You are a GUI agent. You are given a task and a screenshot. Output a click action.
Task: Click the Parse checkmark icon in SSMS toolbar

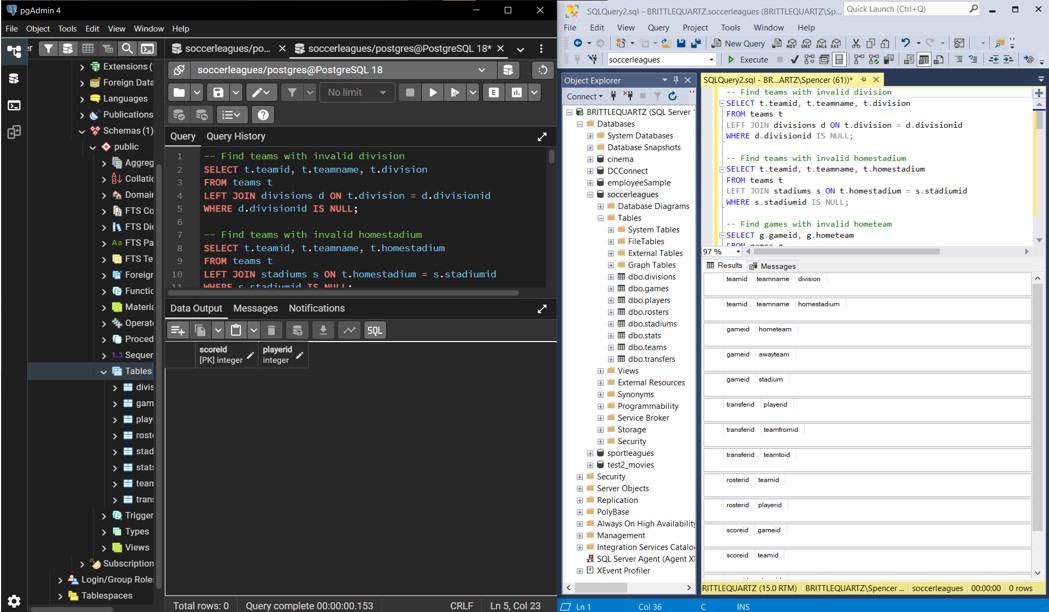point(794,60)
